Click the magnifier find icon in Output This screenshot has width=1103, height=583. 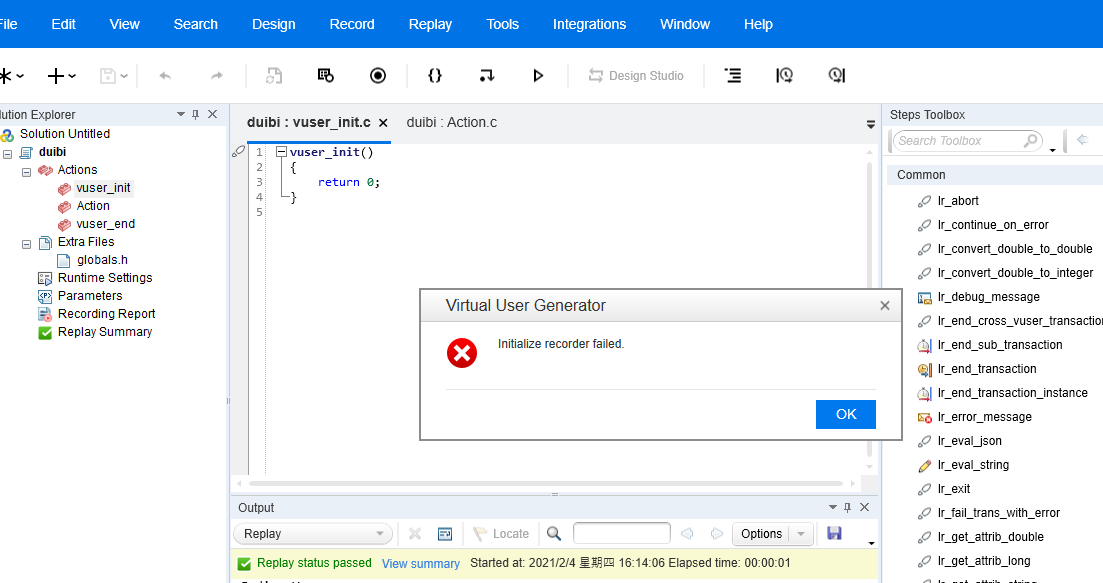point(554,534)
